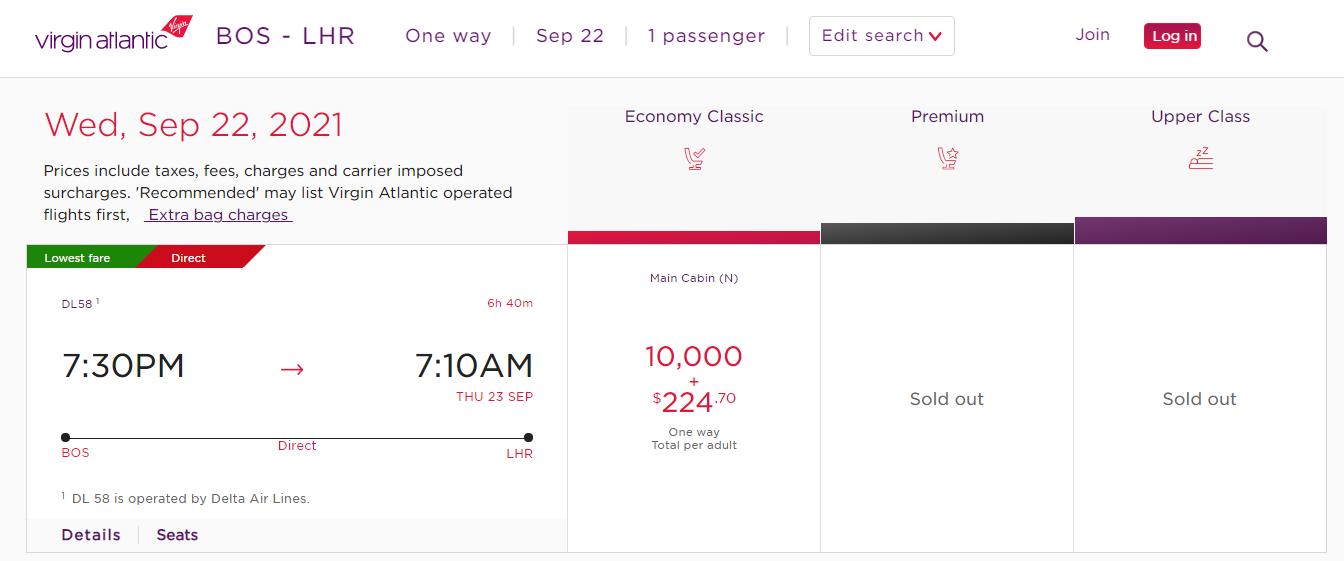The width and height of the screenshot is (1344, 561).
Task: Click the red flight direction arrow
Action: coord(292,369)
